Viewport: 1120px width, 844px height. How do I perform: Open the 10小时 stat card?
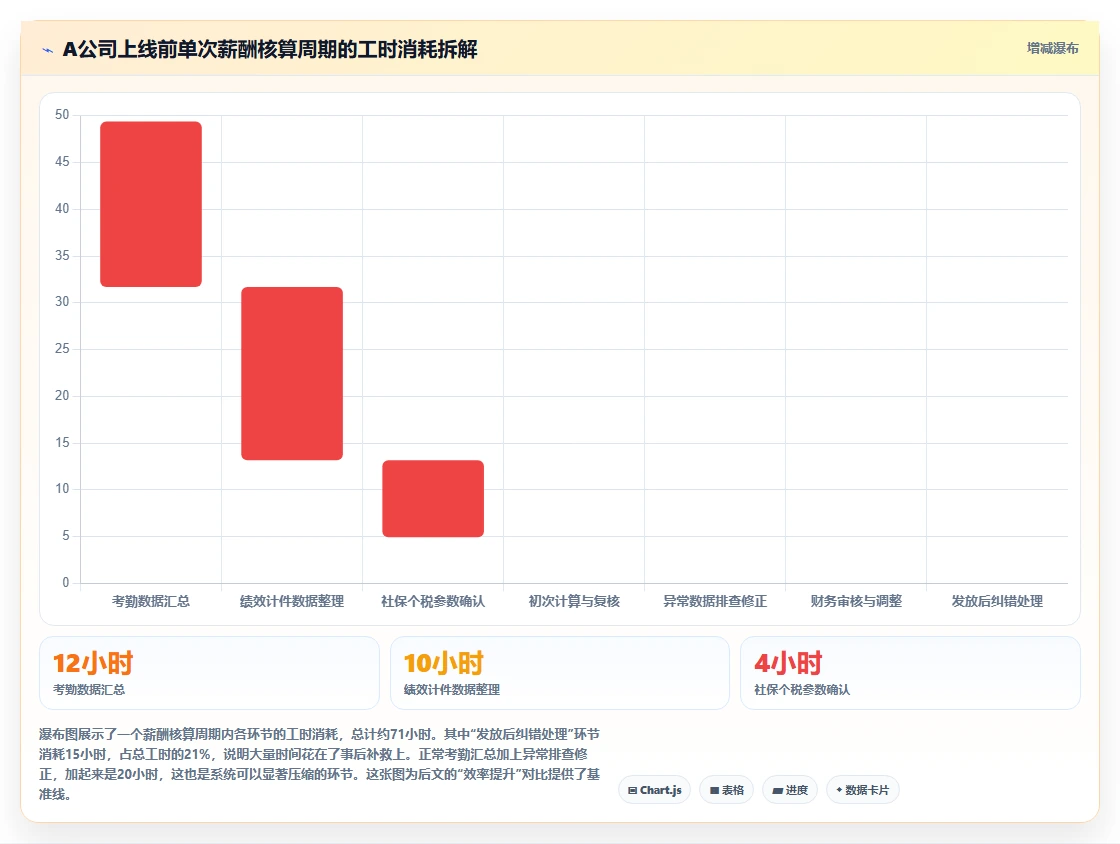click(559, 673)
